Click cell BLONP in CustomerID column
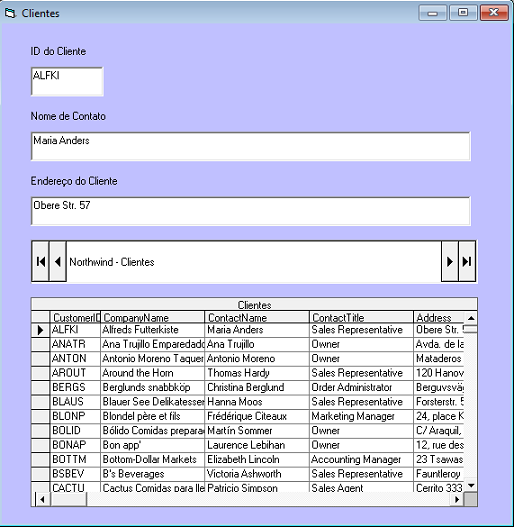Viewport: 514px width, 527px height. (x=75, y=416)
